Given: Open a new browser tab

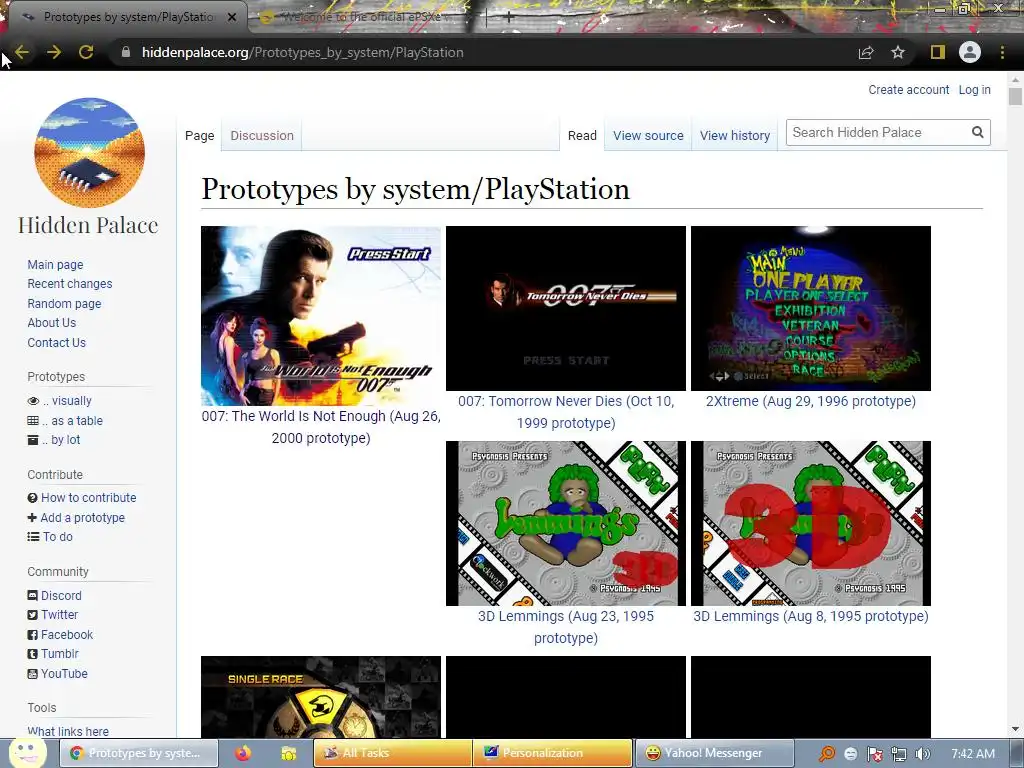Looking at the screenshot, I should [x=509, y=18].
